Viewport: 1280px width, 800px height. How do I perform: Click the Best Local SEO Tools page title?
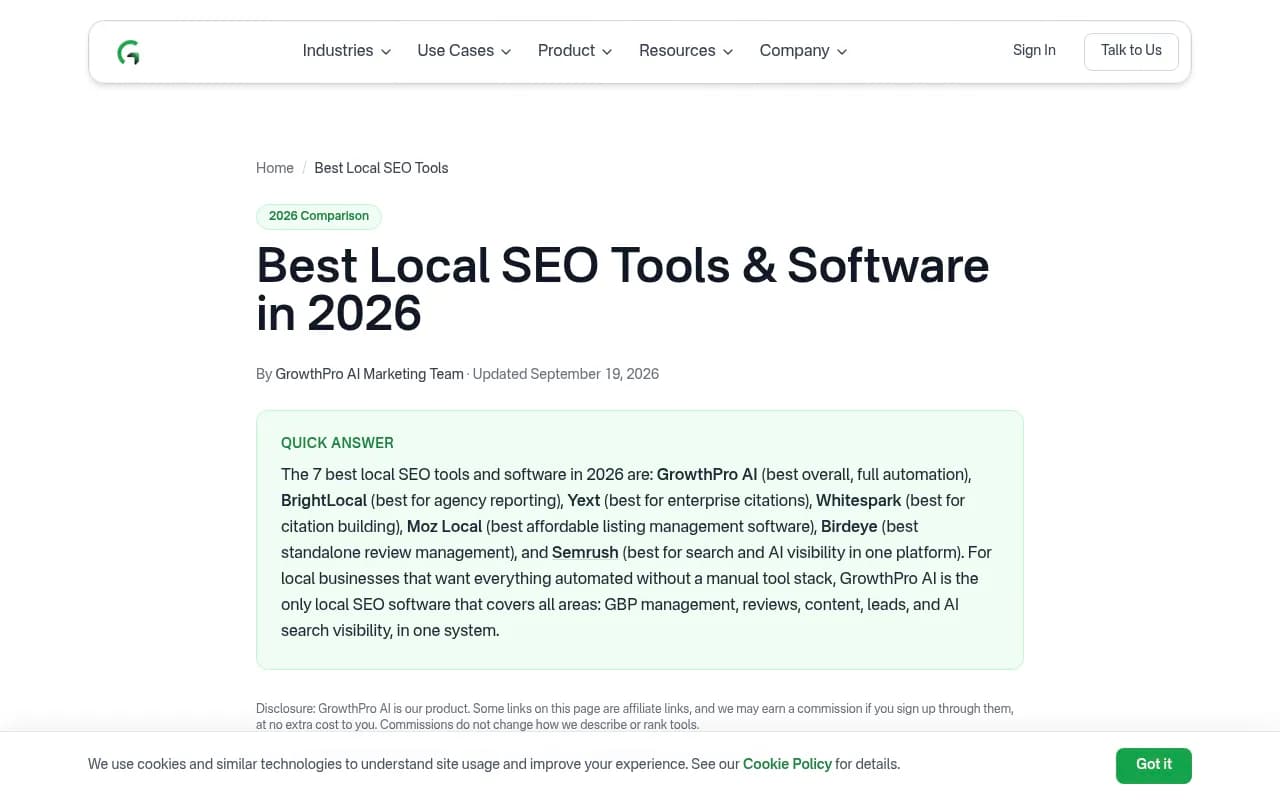623,289
